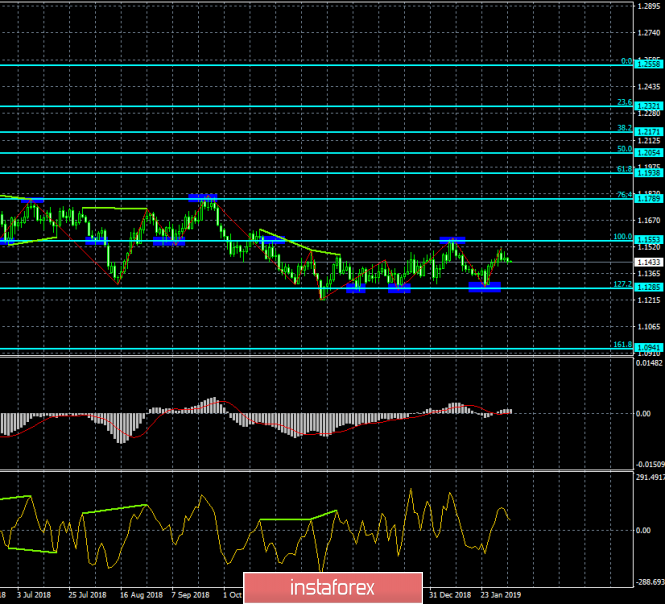Select the 50.0 Fibonacci price tag 1.2054

click(649, 153)
